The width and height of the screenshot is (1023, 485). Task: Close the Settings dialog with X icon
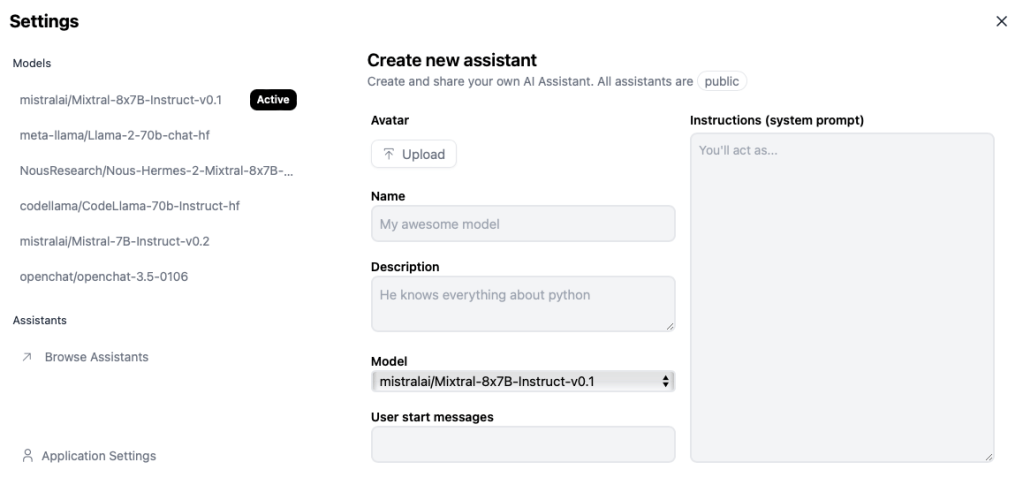point(1001,22)
